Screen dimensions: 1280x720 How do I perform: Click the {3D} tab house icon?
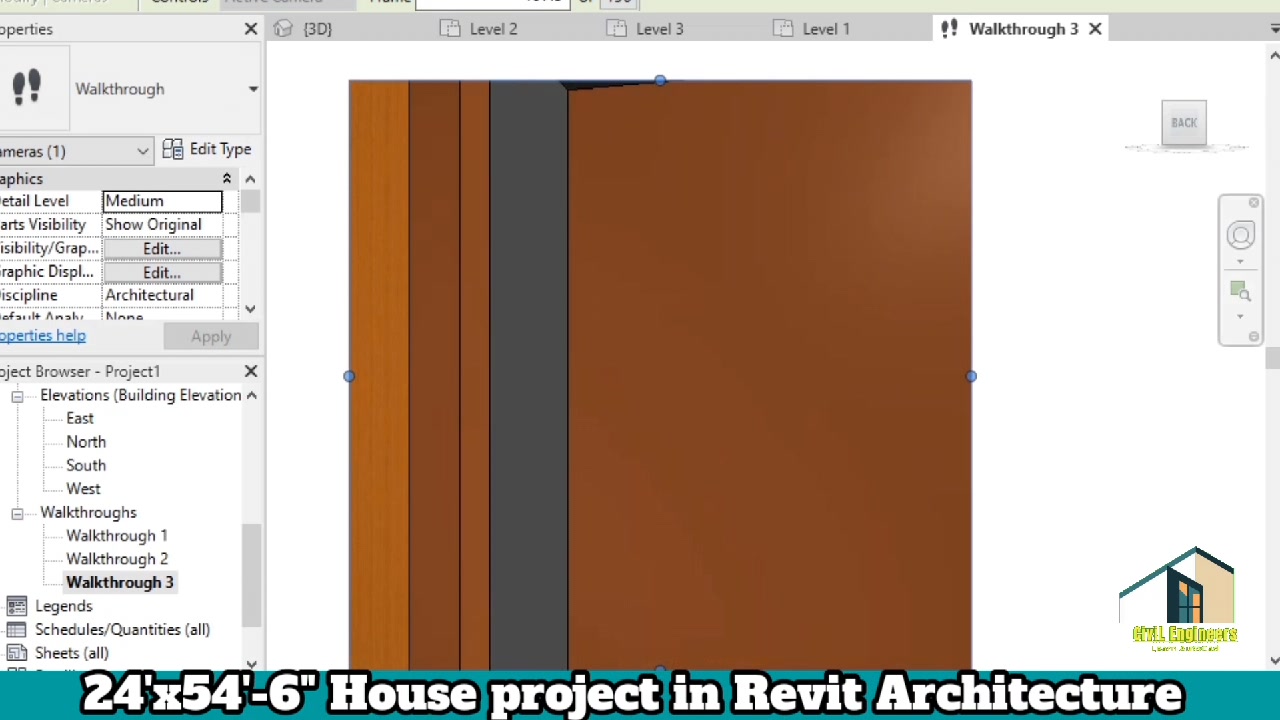pos(284,29)
